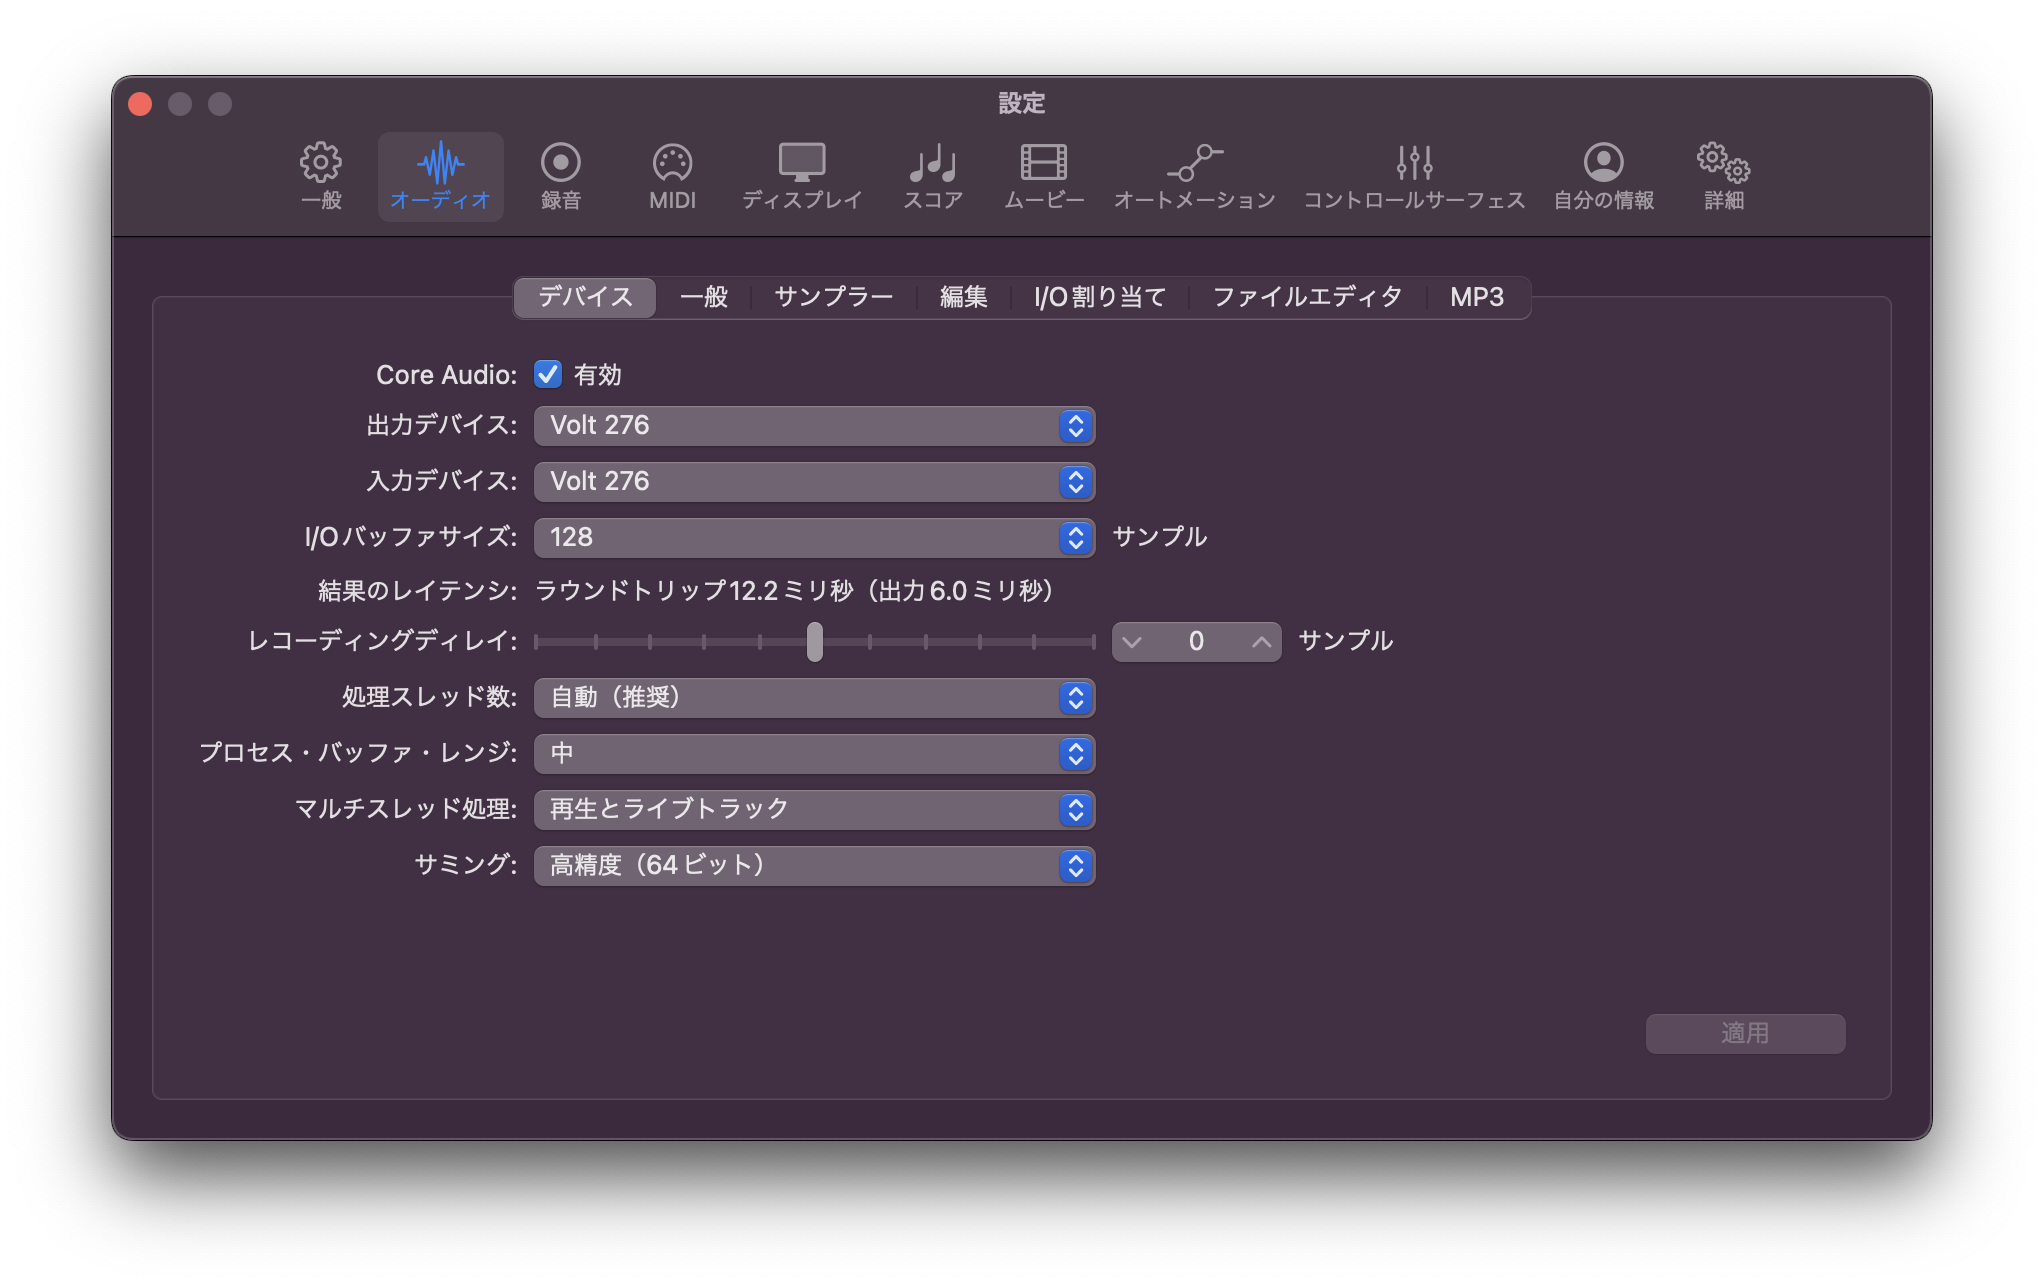Switch to the I/O割り当て tab
Viewport: 2044px width, 1288px height.
[x=1100, y=297]
